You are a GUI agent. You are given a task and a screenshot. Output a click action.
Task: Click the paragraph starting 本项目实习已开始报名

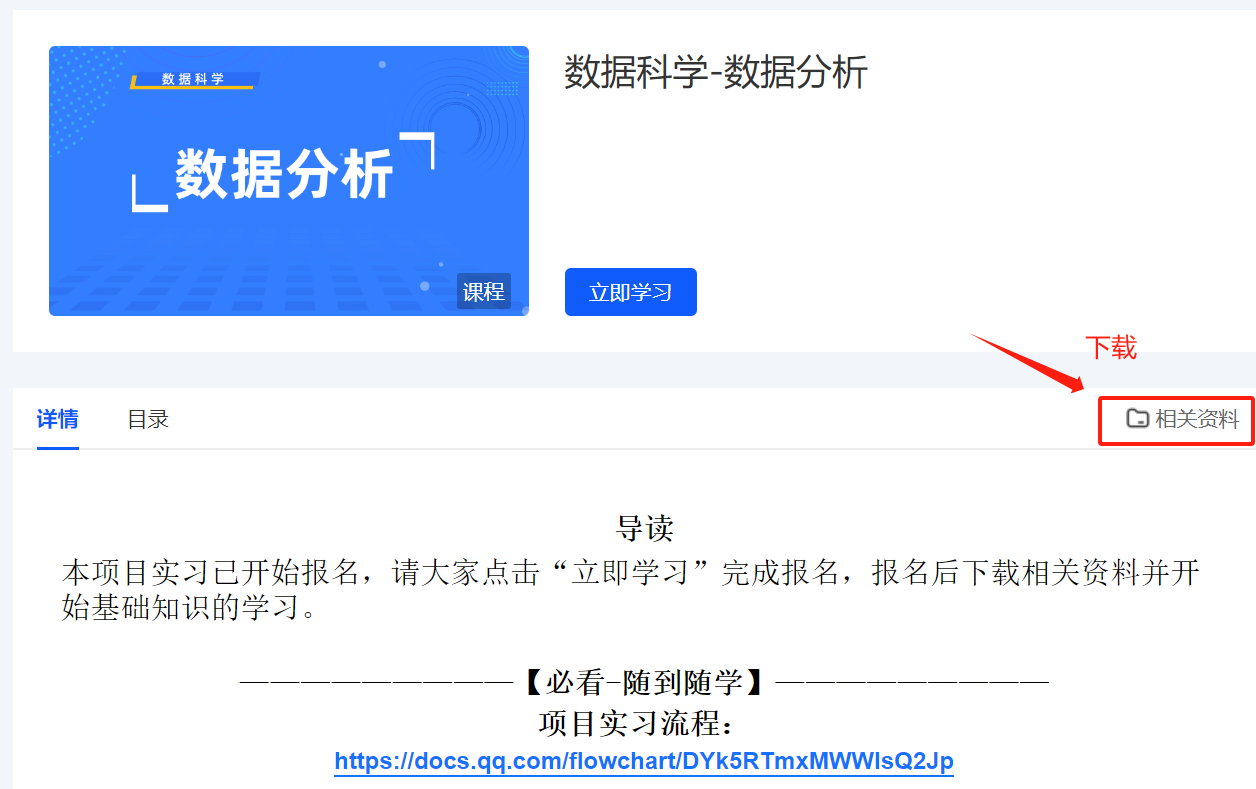point(631,590)
